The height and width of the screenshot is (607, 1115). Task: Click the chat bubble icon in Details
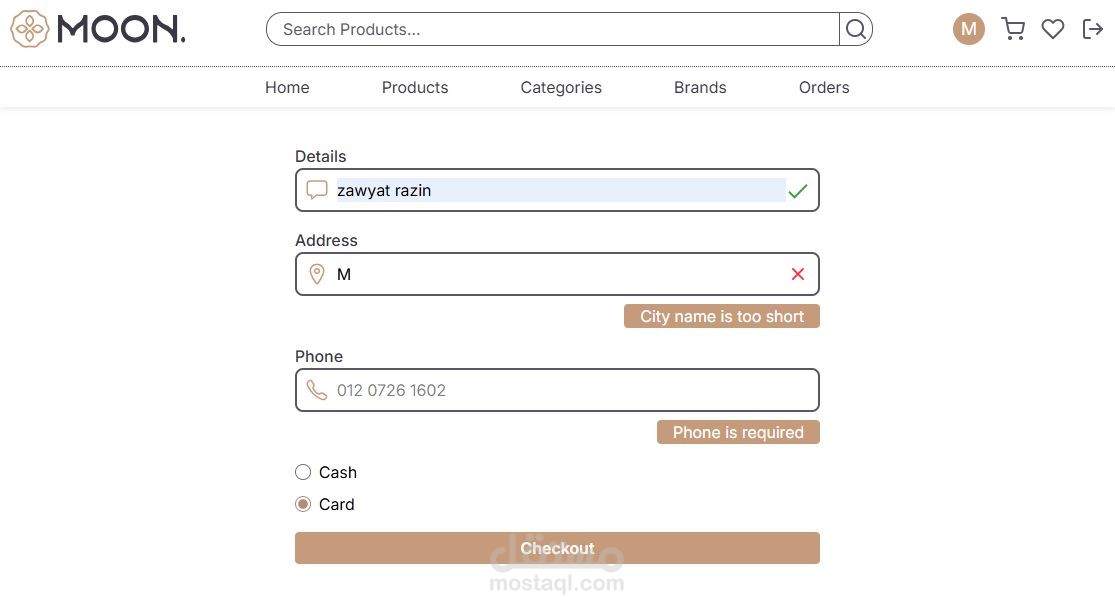(317, 190)
